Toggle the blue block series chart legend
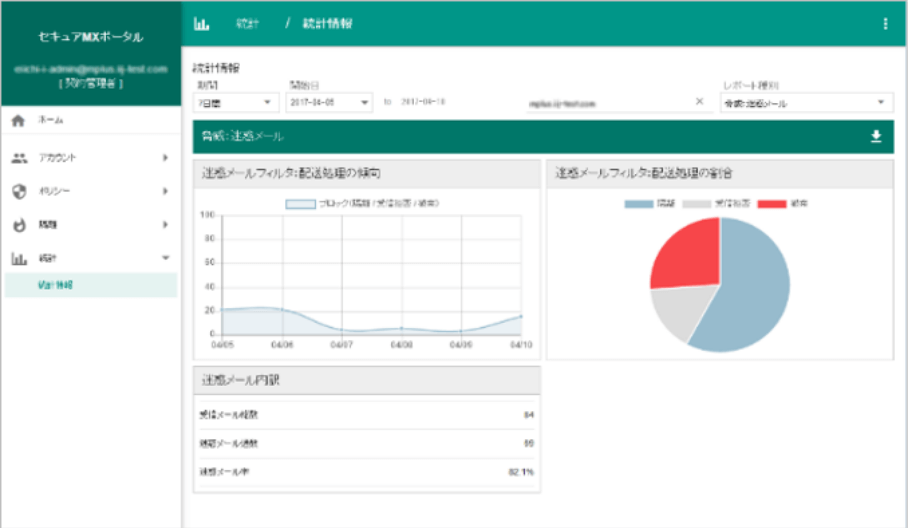Screen dimensions: 908x528 click(x=300, y=203)
